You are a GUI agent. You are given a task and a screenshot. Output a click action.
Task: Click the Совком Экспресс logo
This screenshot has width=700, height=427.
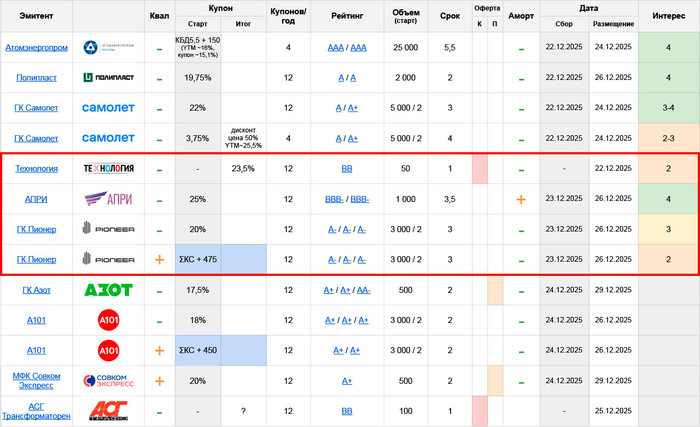[107, 380]
